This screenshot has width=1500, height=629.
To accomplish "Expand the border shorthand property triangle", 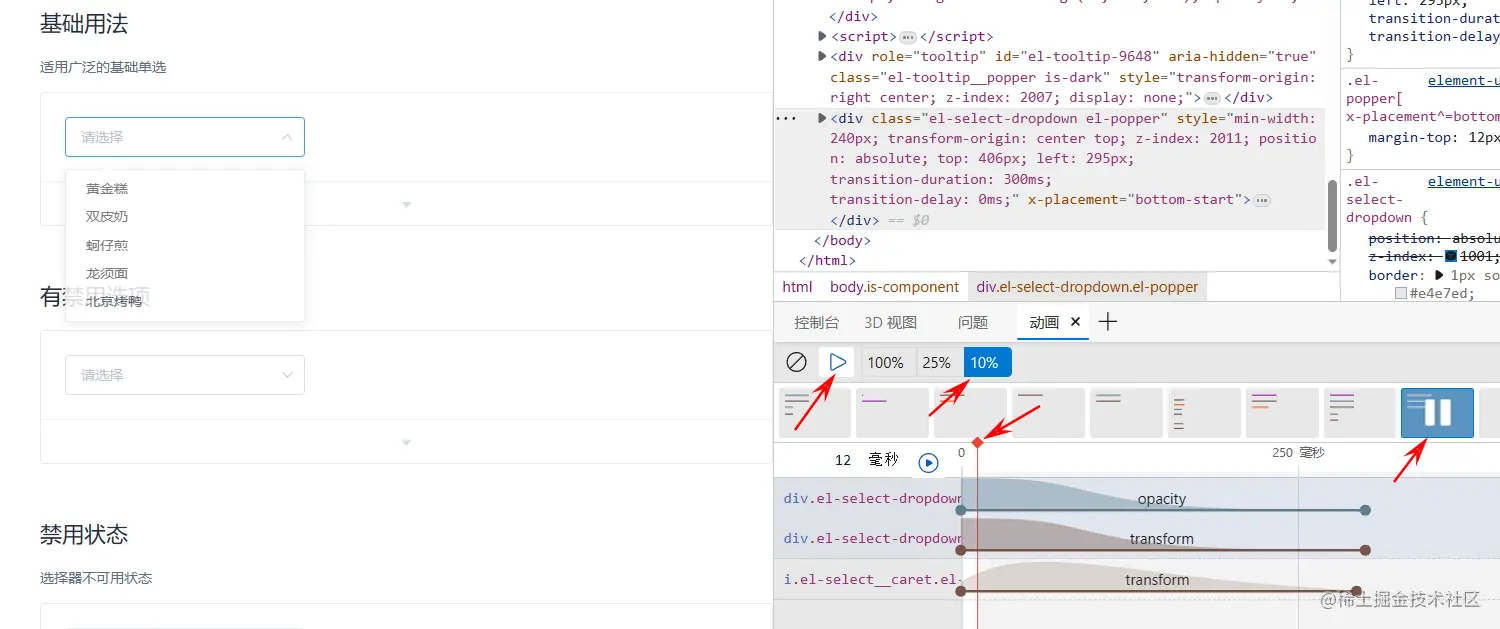I will click(1439, 275).
